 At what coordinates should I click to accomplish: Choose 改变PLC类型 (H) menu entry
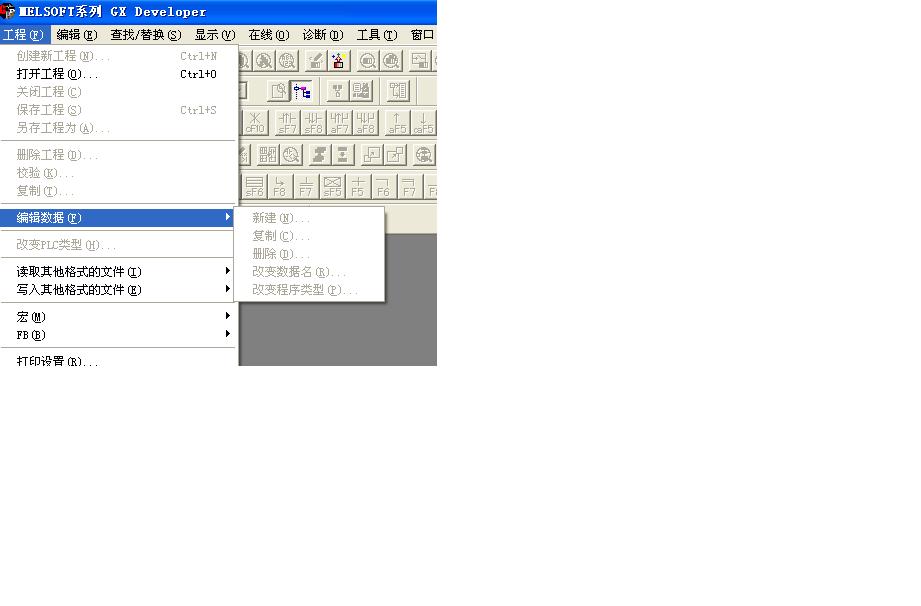[119, 245]
